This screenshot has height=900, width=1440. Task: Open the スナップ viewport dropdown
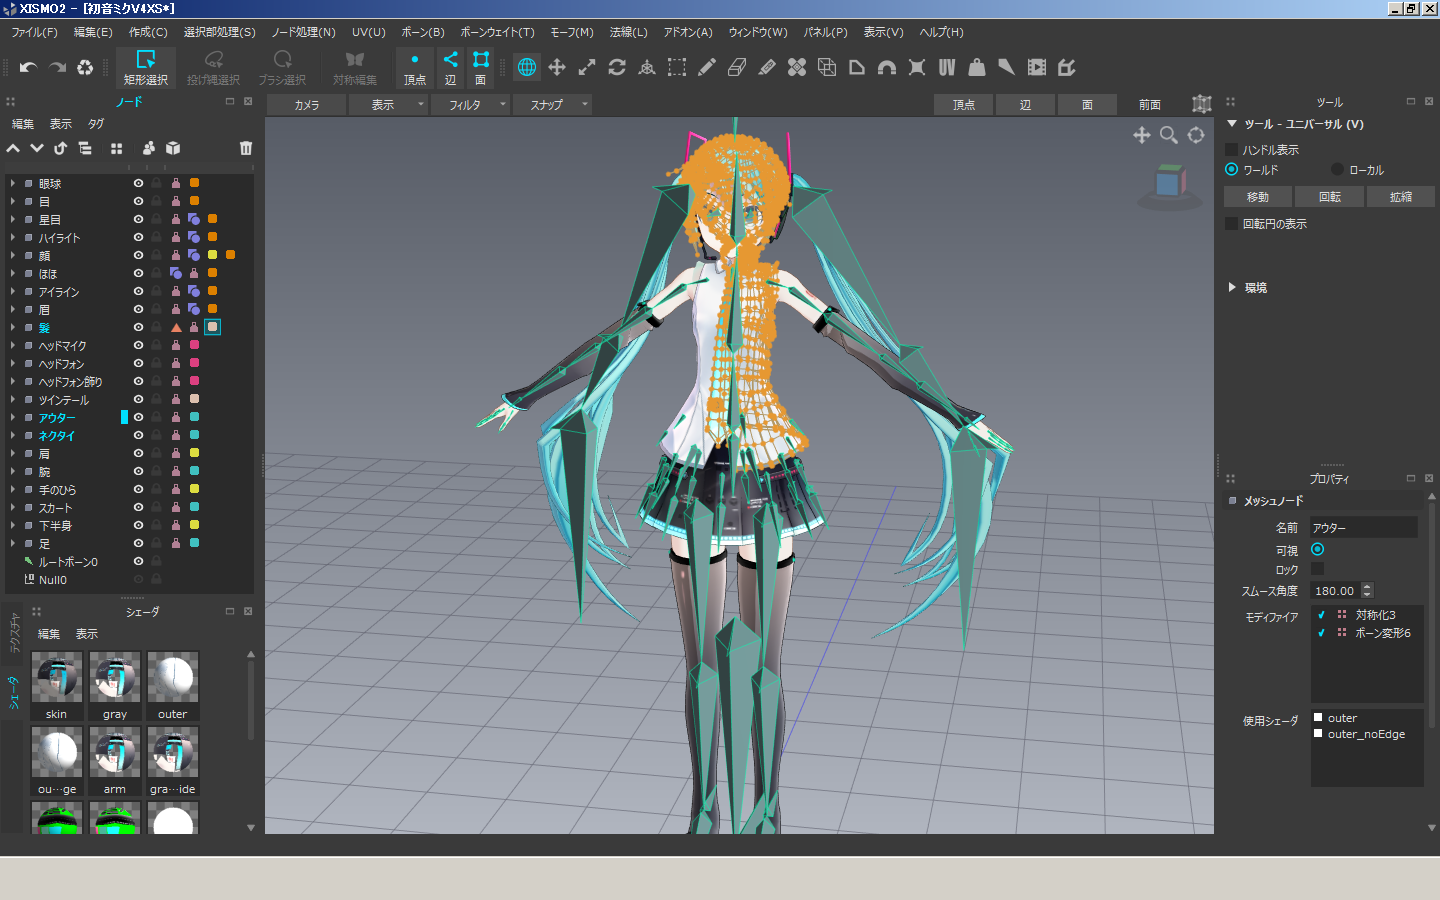tap(553, 104)
